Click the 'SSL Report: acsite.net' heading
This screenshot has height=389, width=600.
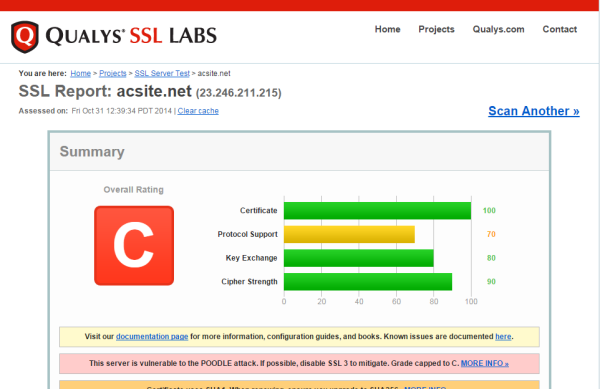click(x=105, y=91)
